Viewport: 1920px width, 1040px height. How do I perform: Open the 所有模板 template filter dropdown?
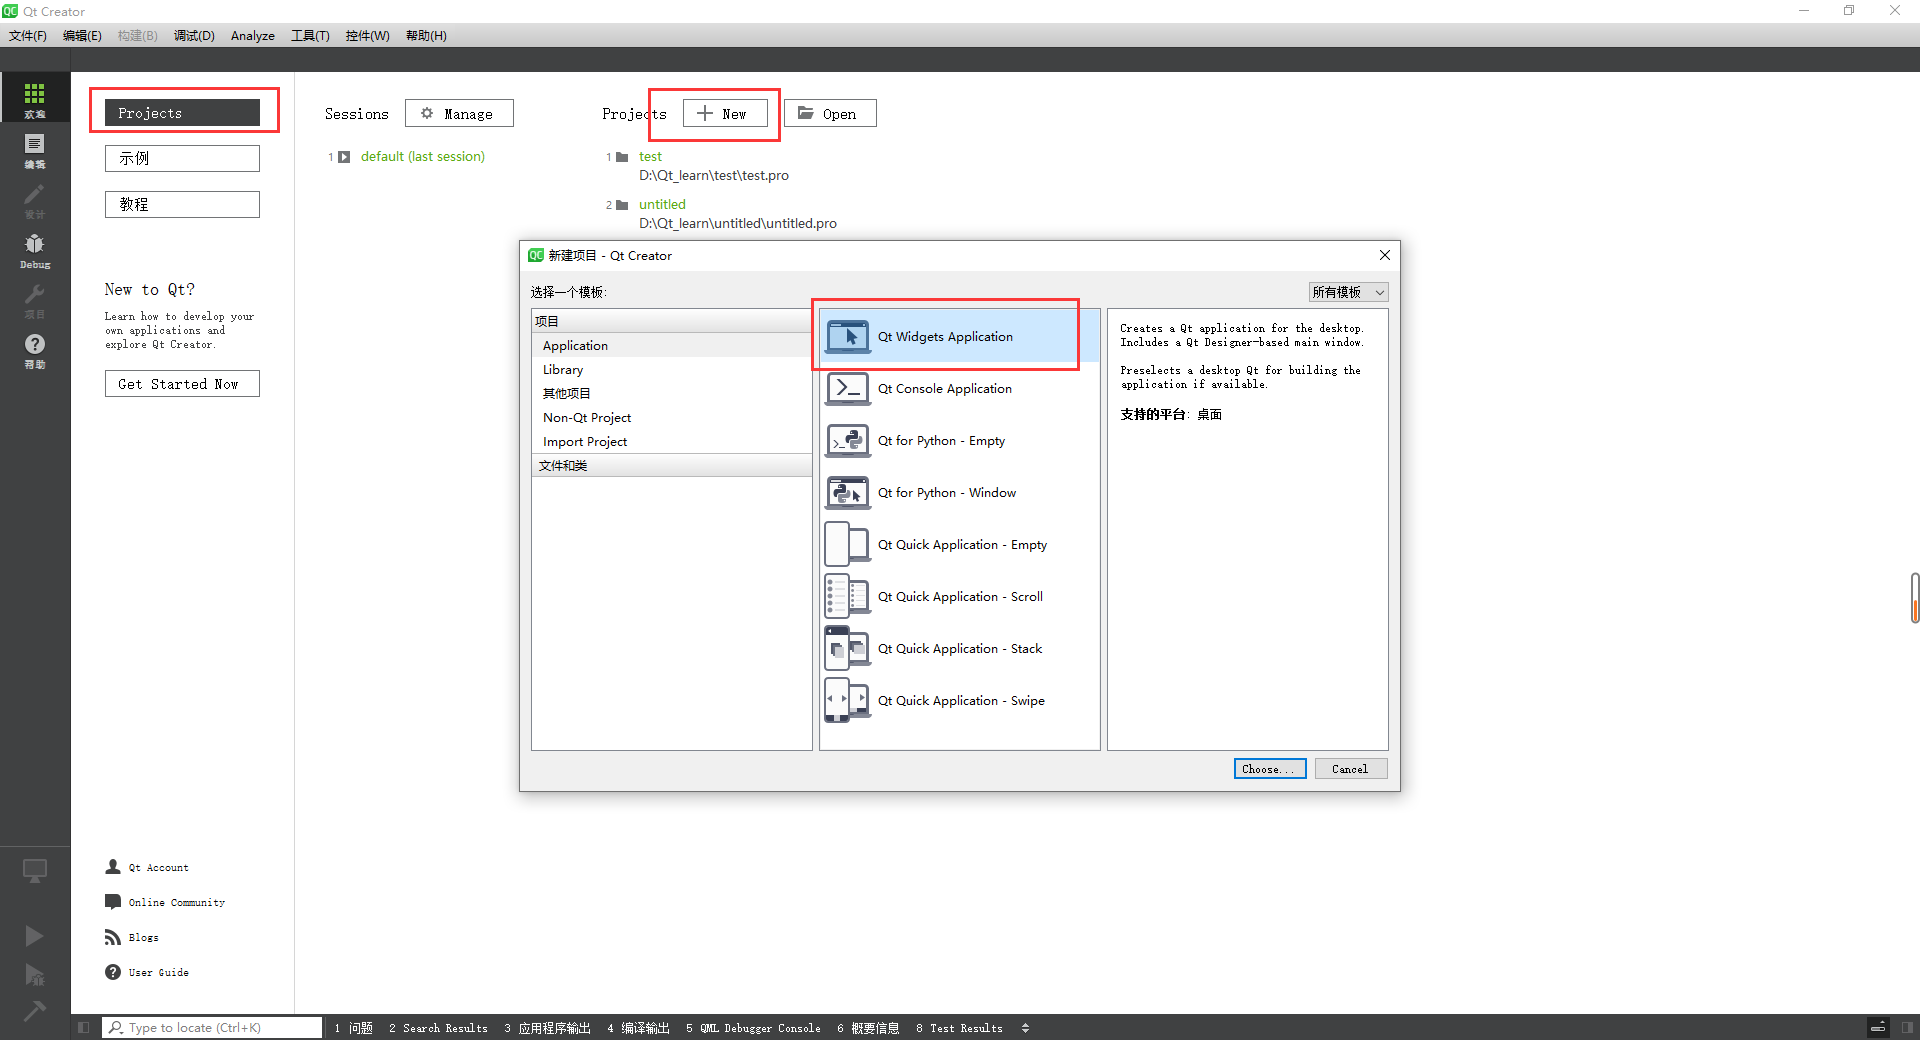(1348, 292)
